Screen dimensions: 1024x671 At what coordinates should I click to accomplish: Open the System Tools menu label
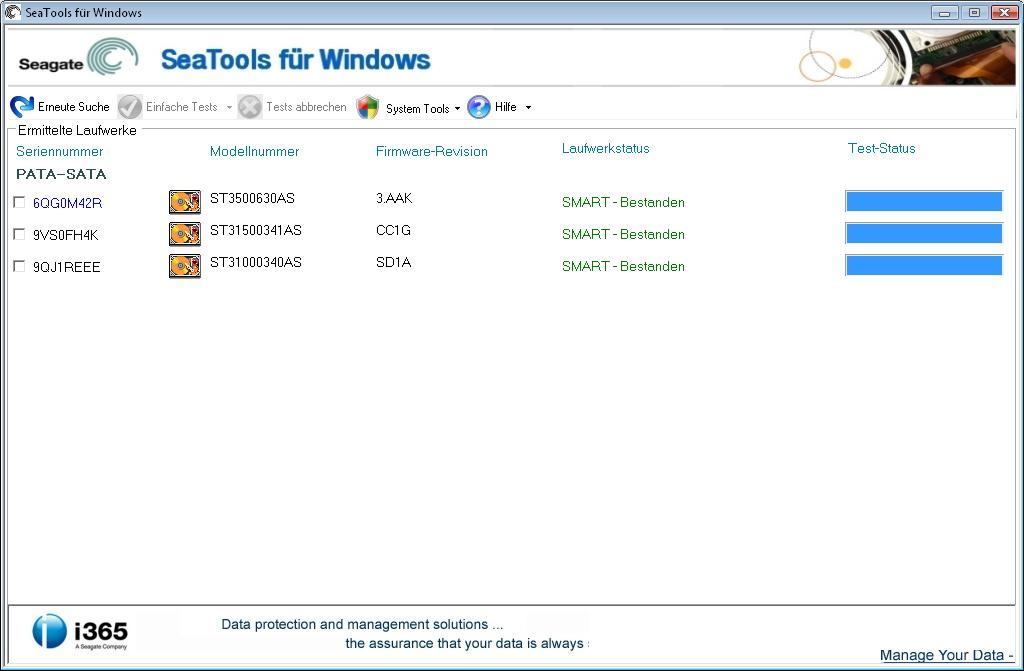click(417, 108)
